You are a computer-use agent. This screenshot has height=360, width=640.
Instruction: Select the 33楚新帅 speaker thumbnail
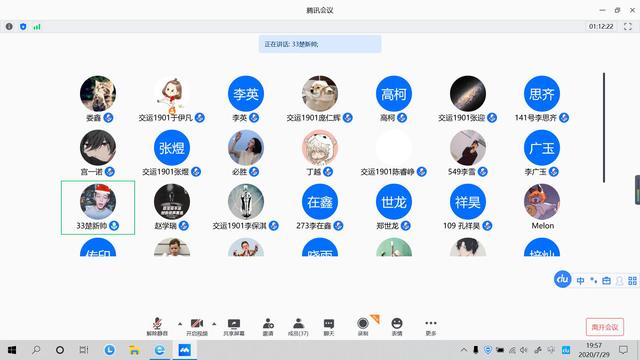(98, 208)
